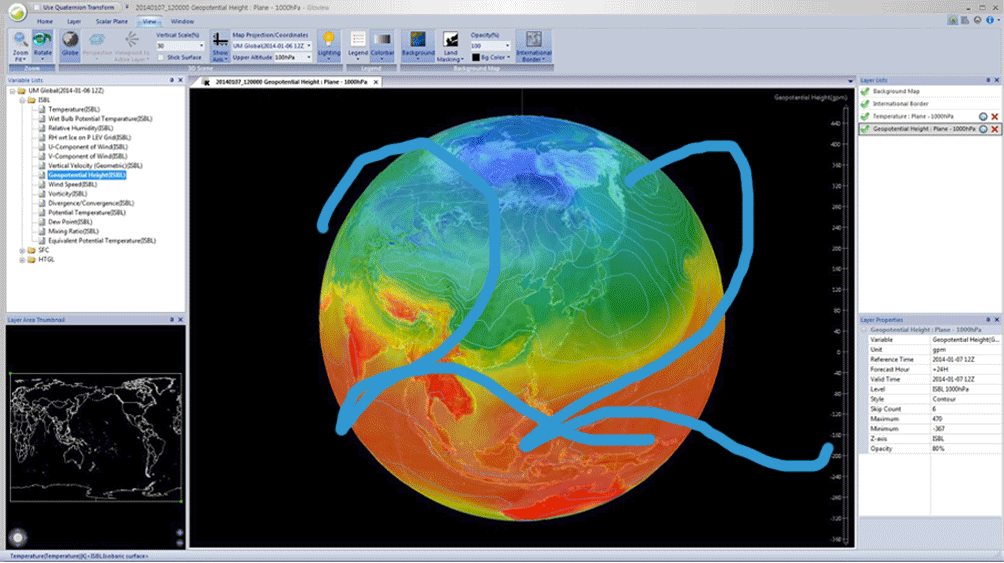Select Wet Bulb Potential Temperature(ISBL)
1004x563 pixels.
click(100, 119)
